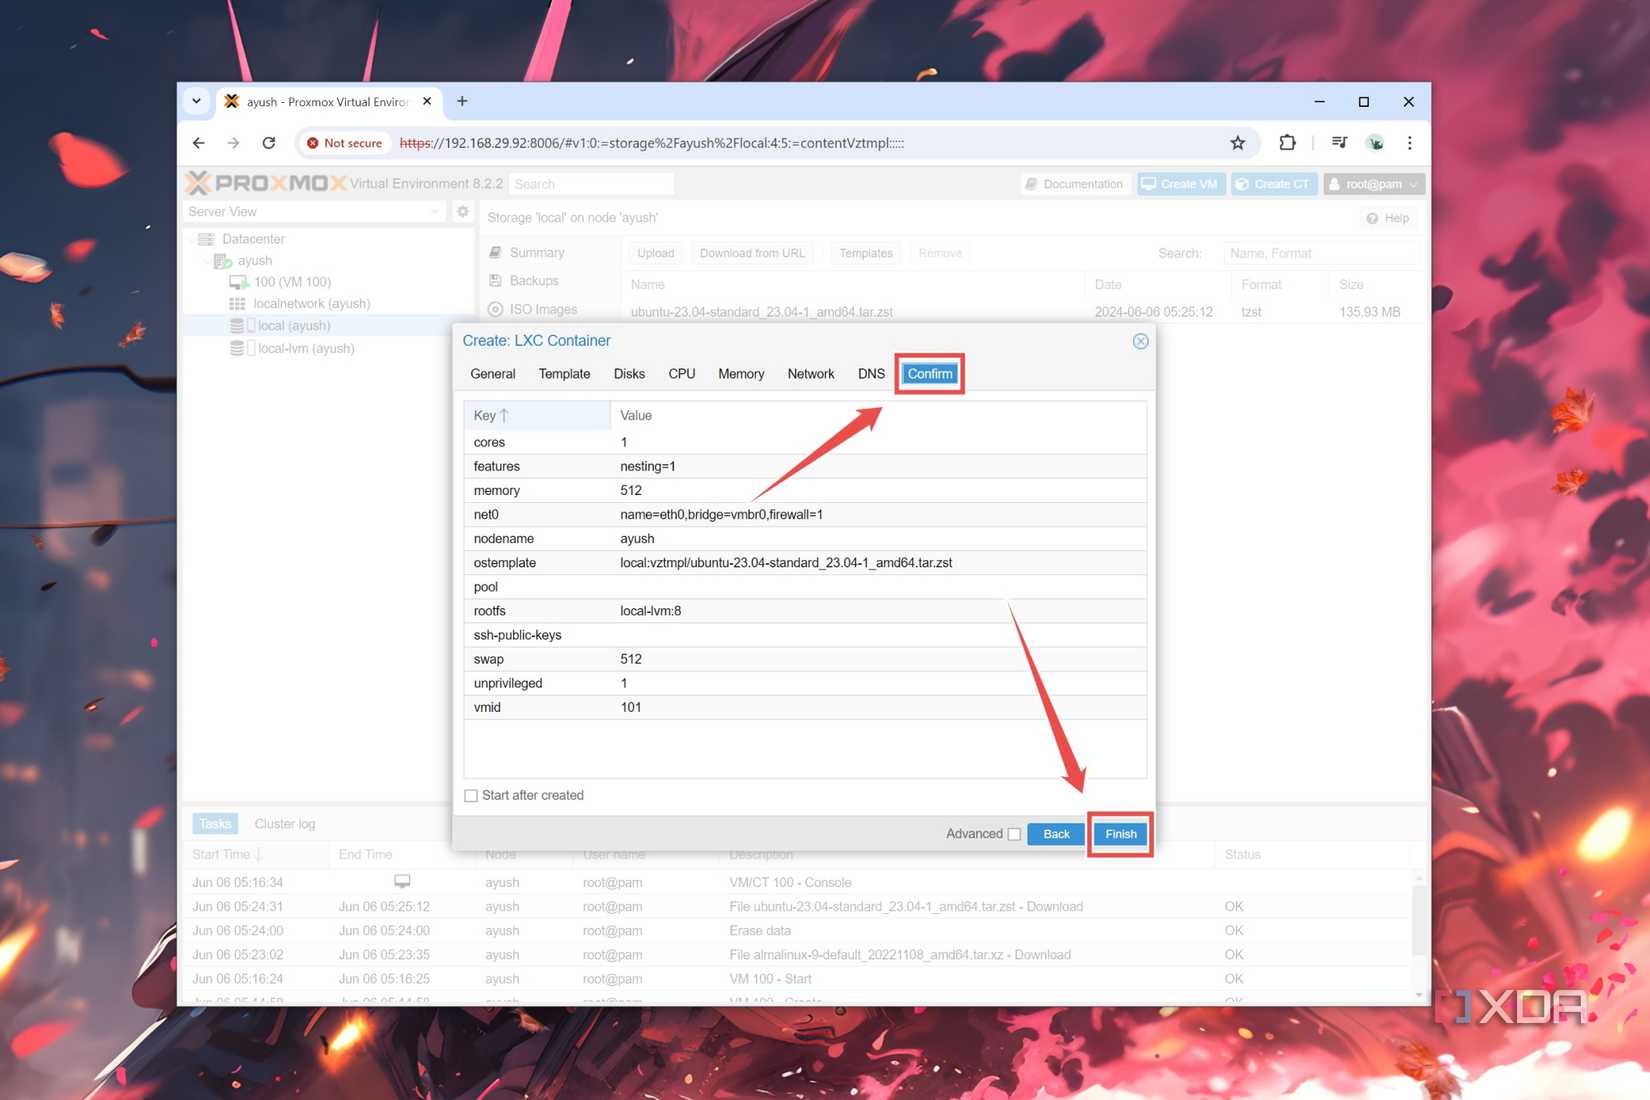1650x1100 pixels.
Task: Click the Back button in the dialog
Action: [x=1055, y=833]
